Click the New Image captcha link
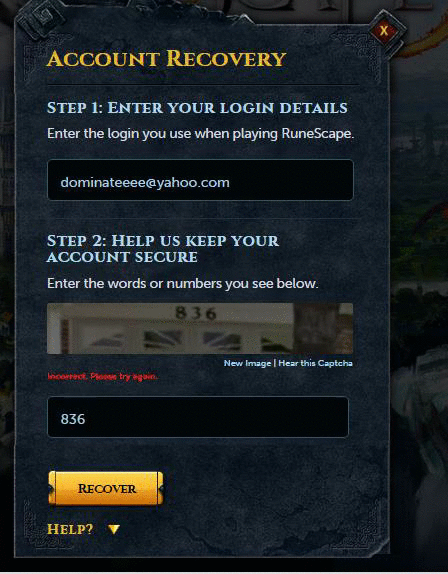The image size is (448, 574). (x=247, y=363)
